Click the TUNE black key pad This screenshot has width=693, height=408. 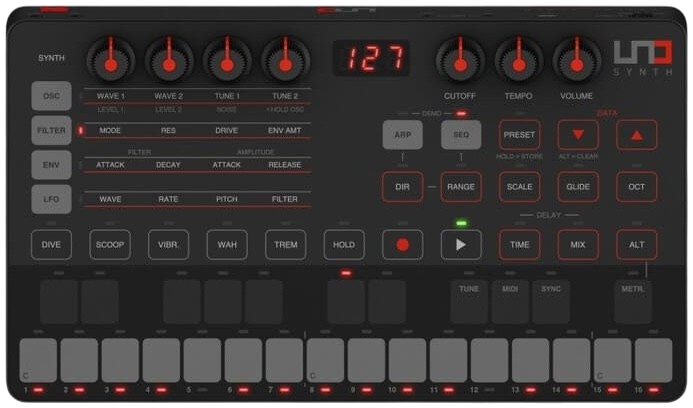click(x=469, y=301)
